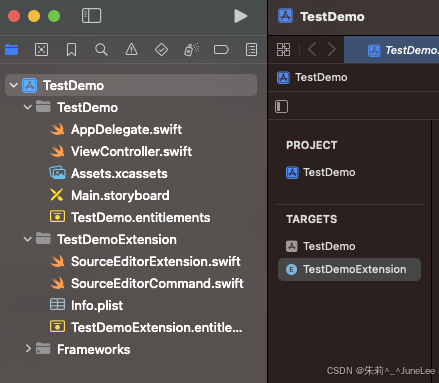This screenshot has width=439, height=383.
Task: Select TestDemo under PROJECT
Action: (321, 172)
